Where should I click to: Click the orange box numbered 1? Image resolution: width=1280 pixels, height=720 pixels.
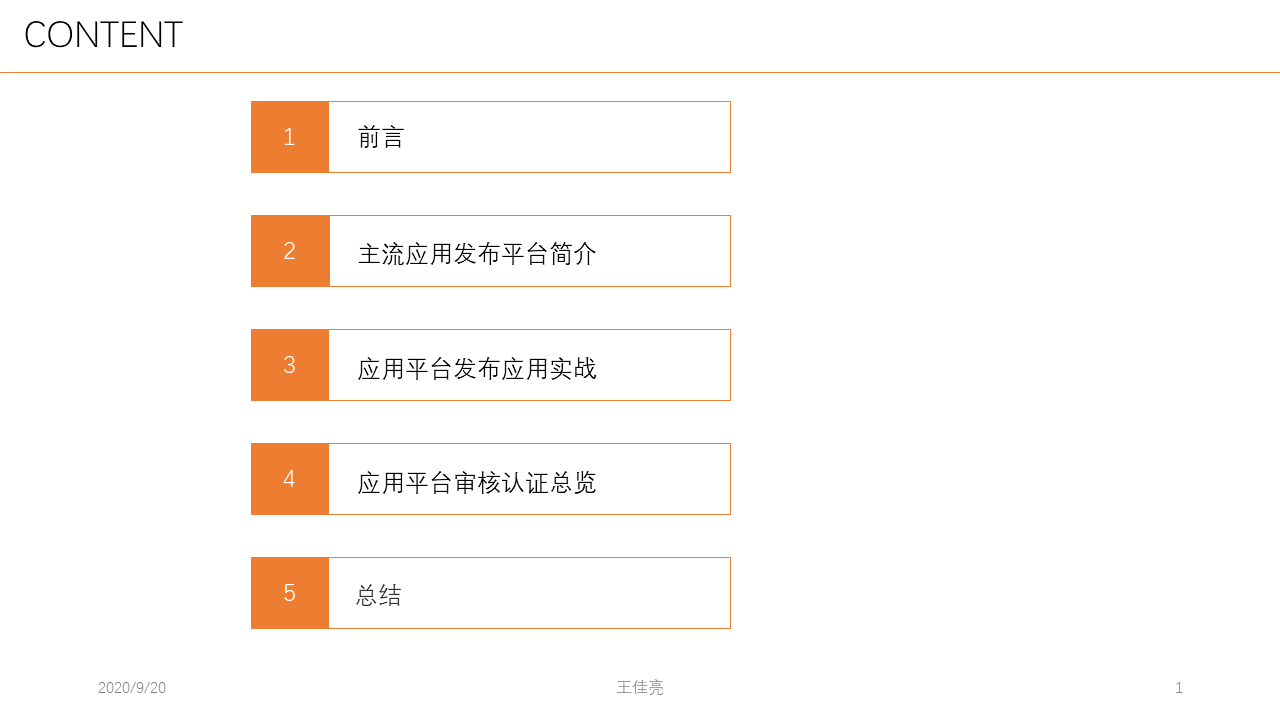[290, 137]
